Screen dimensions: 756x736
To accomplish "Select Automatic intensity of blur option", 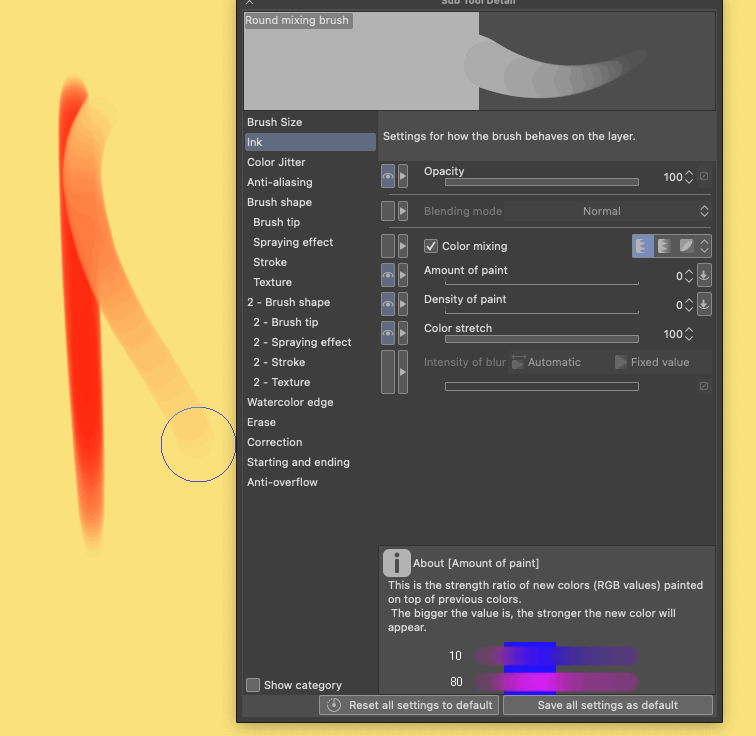I will (x=546, y=362).
